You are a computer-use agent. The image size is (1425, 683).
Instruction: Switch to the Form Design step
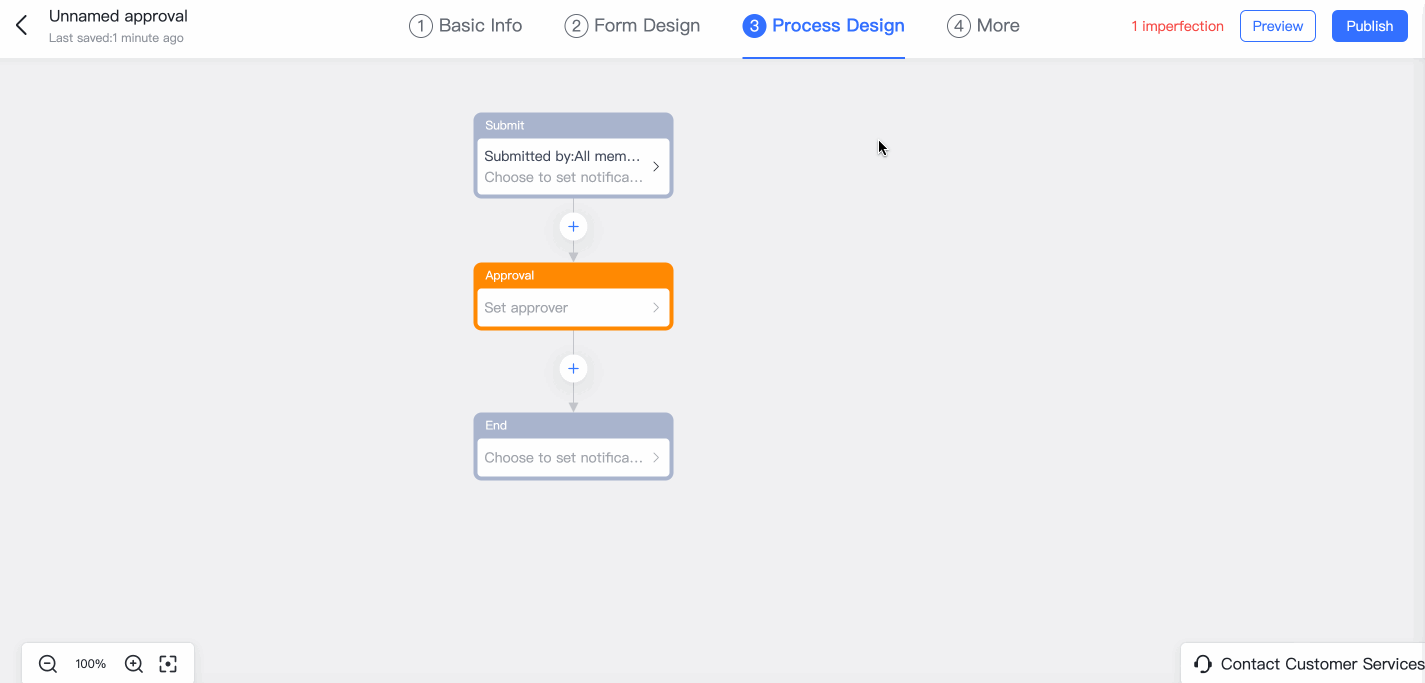point(631,25)
